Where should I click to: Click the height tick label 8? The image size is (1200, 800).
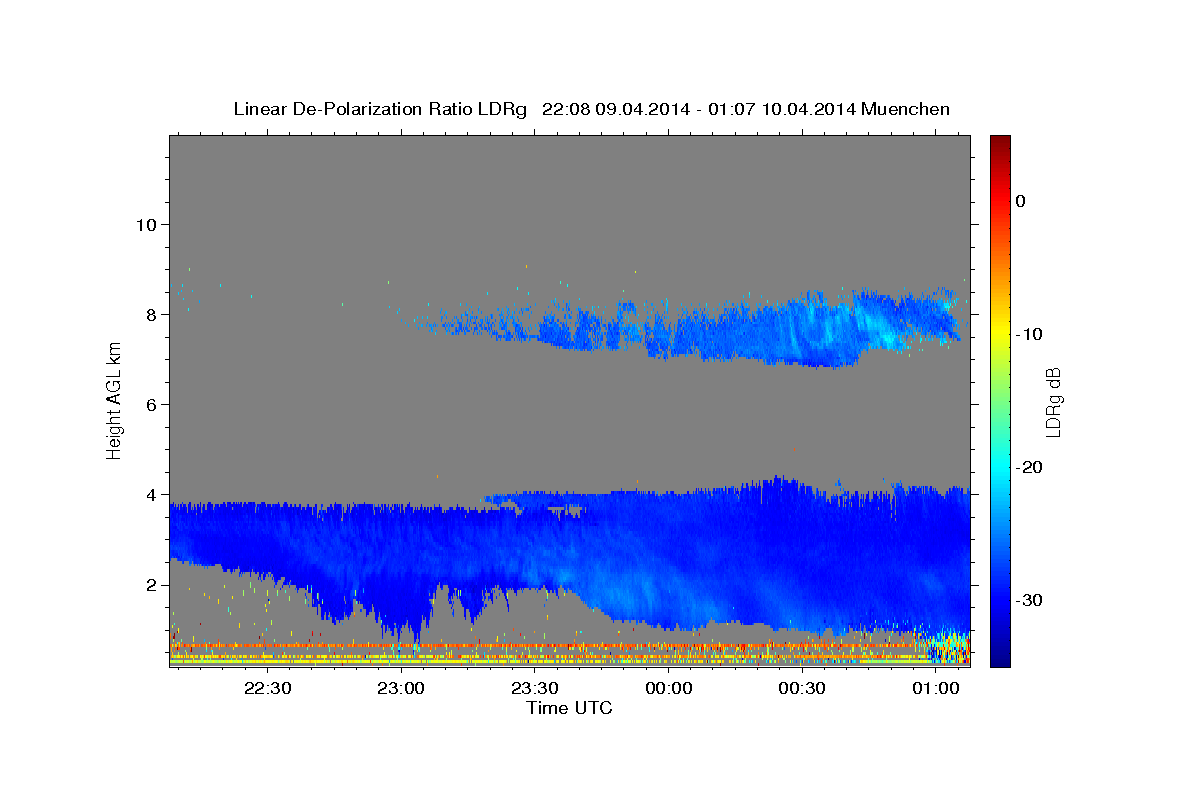pyautogui.click(x=152, y=314)
